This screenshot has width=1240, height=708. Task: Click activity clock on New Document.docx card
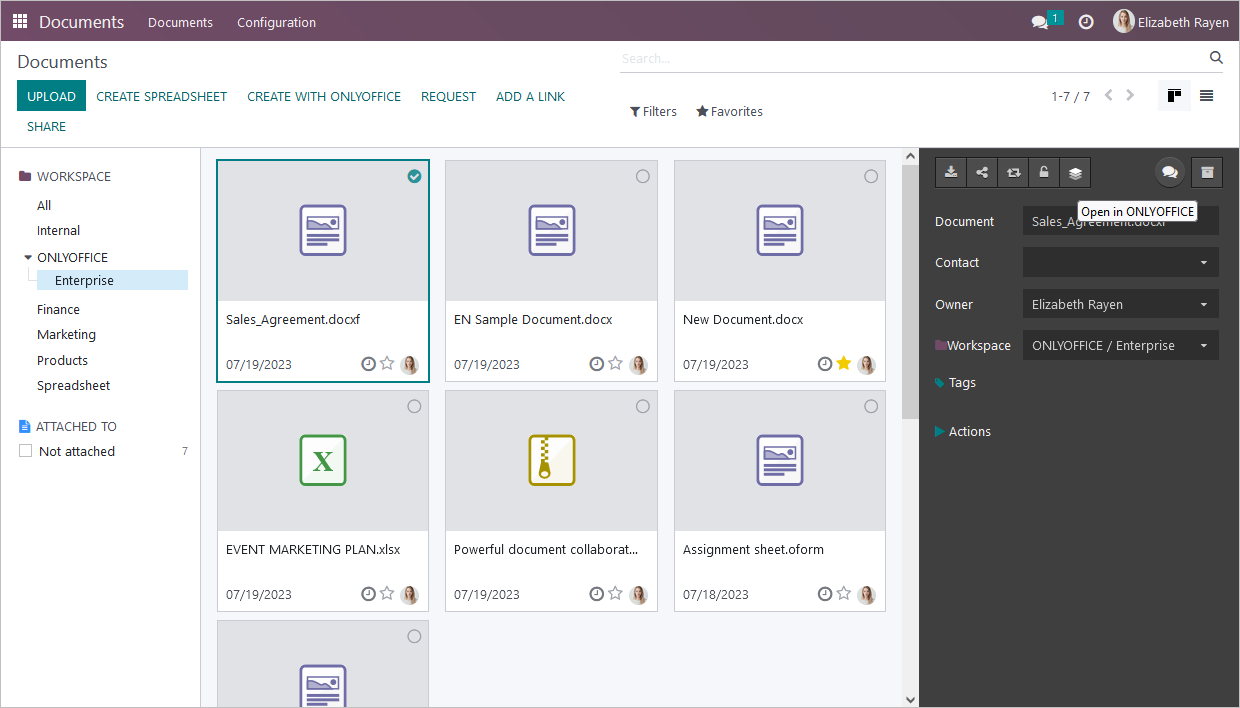point(825,364)
